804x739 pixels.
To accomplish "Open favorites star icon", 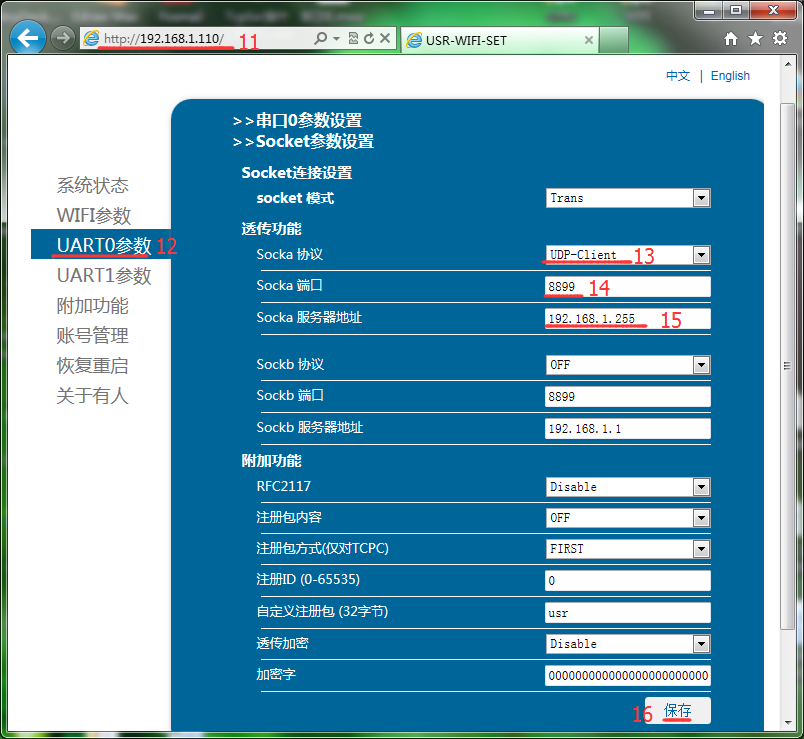I will point(755,38).
